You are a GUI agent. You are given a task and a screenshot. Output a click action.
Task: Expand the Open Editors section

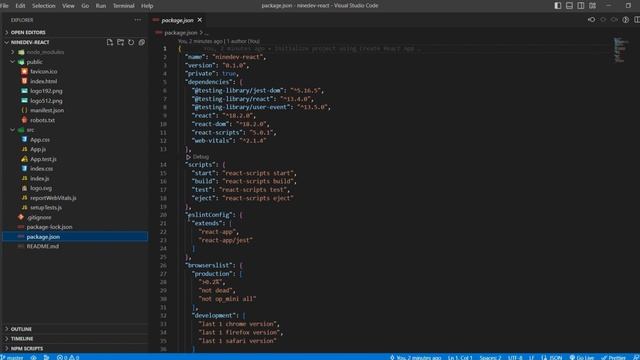(28, 32)
